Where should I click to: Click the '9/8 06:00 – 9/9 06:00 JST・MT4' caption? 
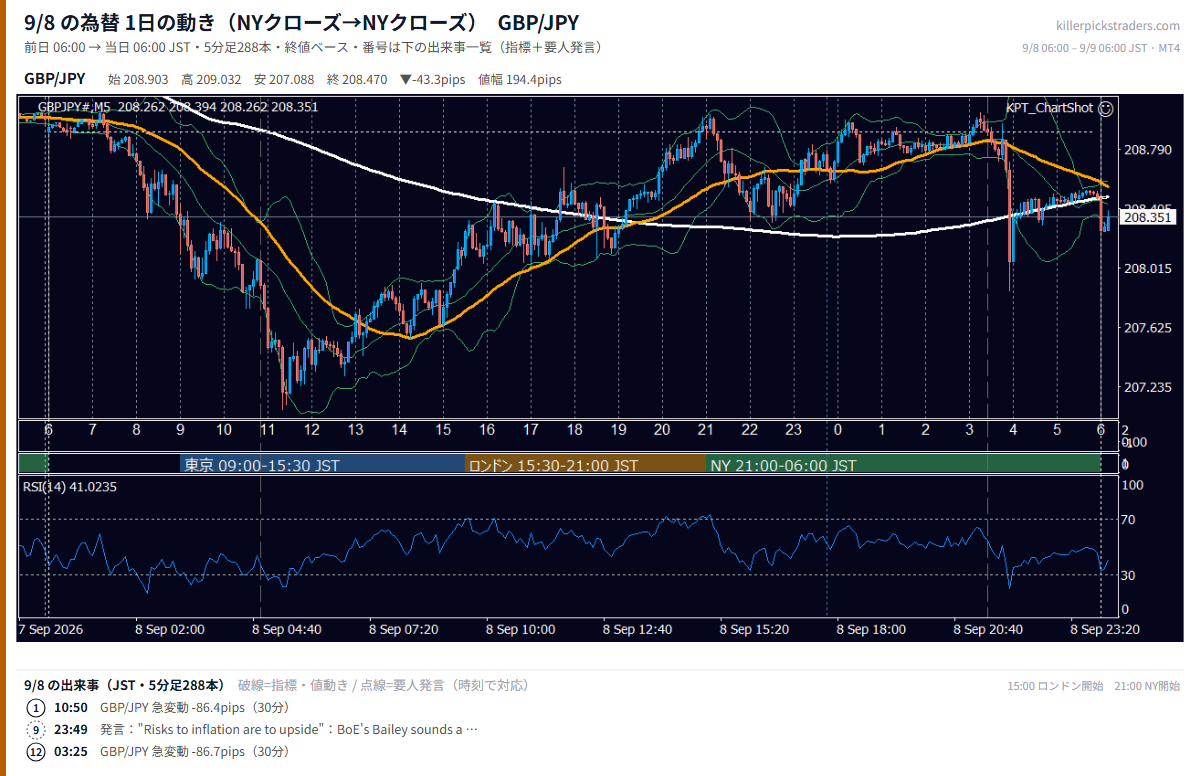[x=1101, y=48]
